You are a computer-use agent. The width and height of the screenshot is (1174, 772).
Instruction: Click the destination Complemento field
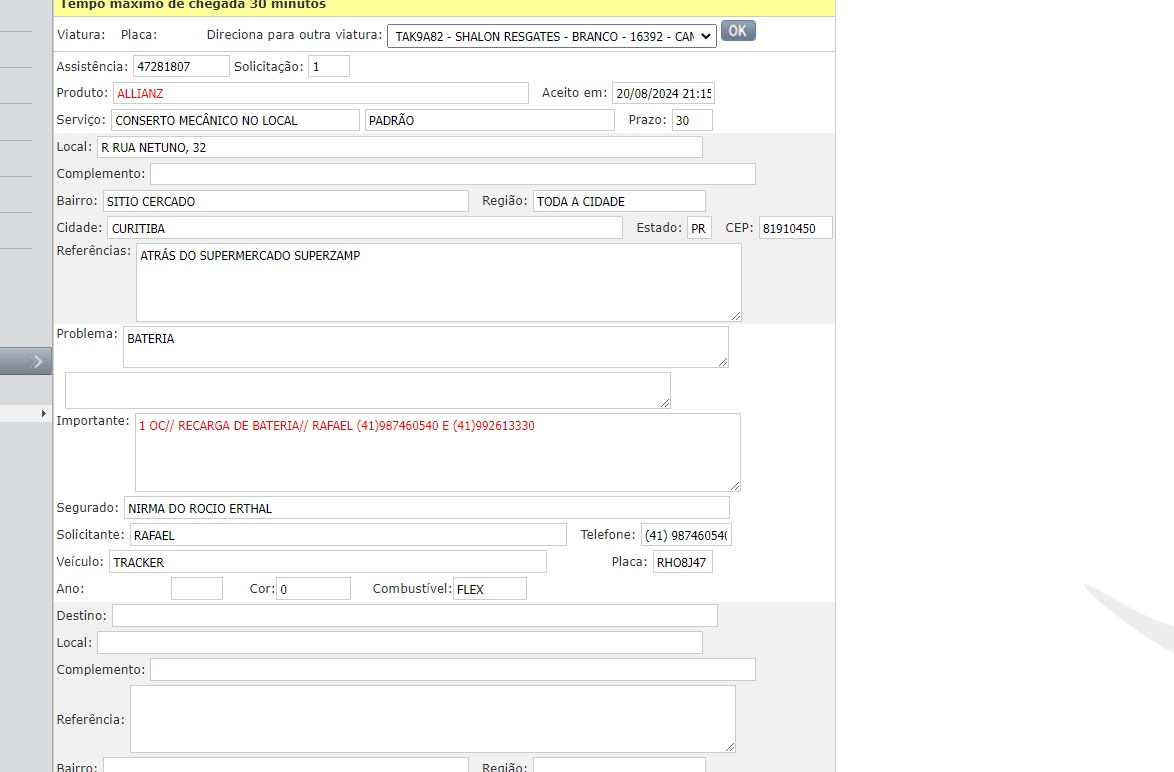click(453, 669)
